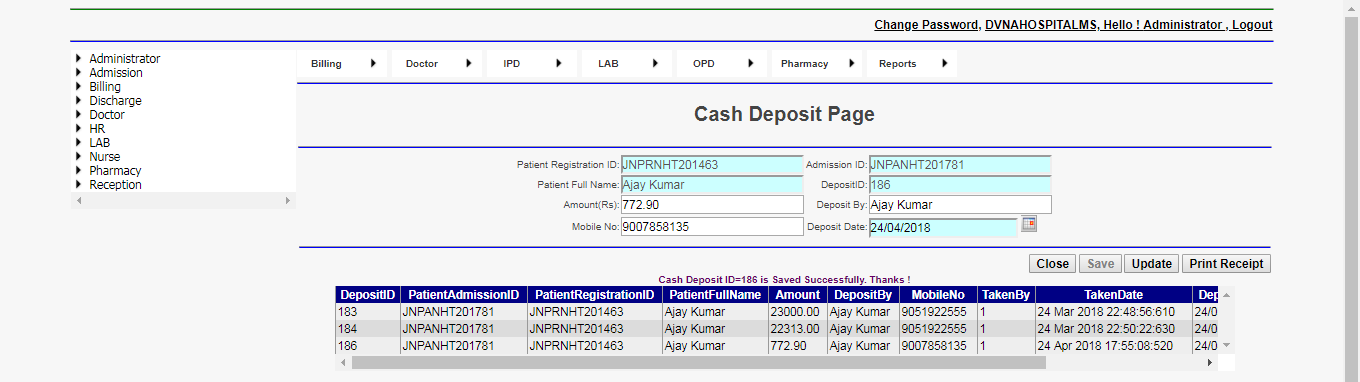Open the Pharmacy top menu

click(817, 64)
